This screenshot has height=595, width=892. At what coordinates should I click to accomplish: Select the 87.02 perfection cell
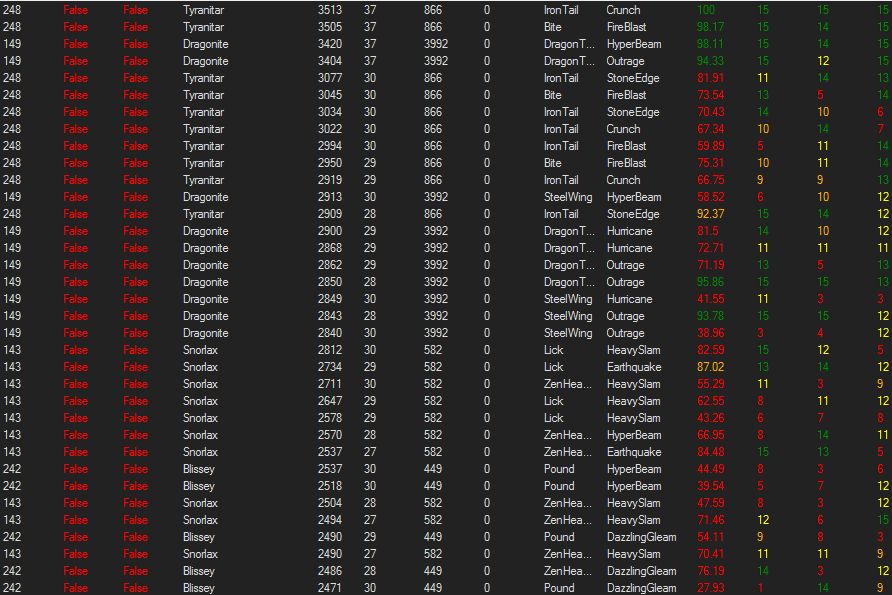coord(711,367)
